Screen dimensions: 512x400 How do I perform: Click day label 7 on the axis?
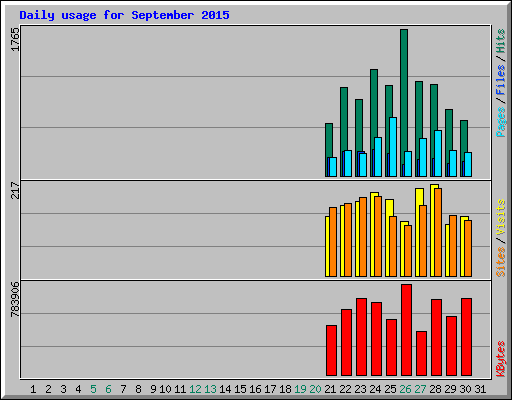point(123,389)
